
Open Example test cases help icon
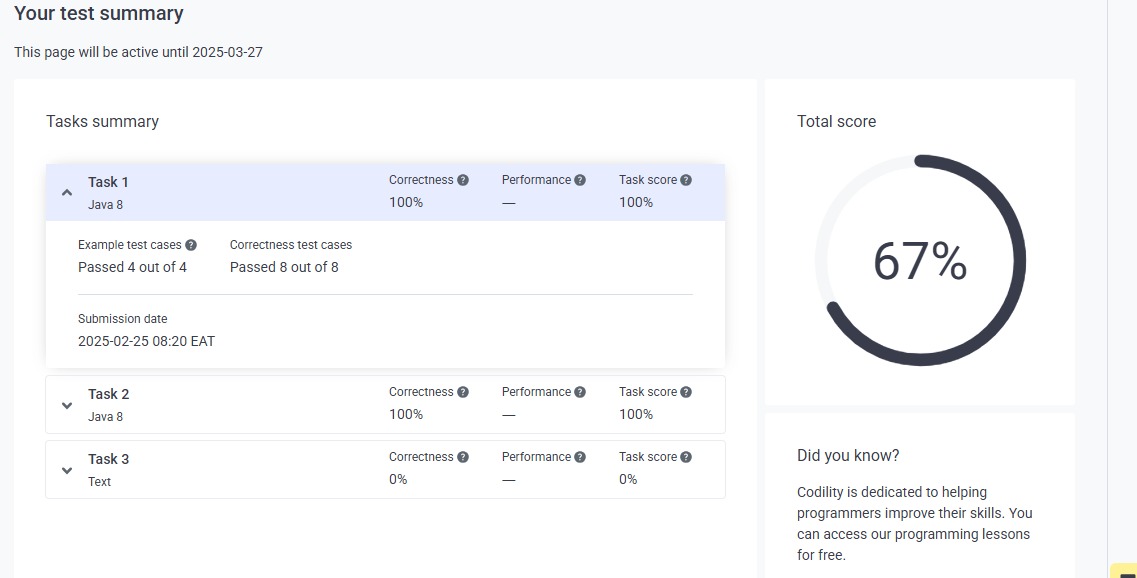[191, 245]
